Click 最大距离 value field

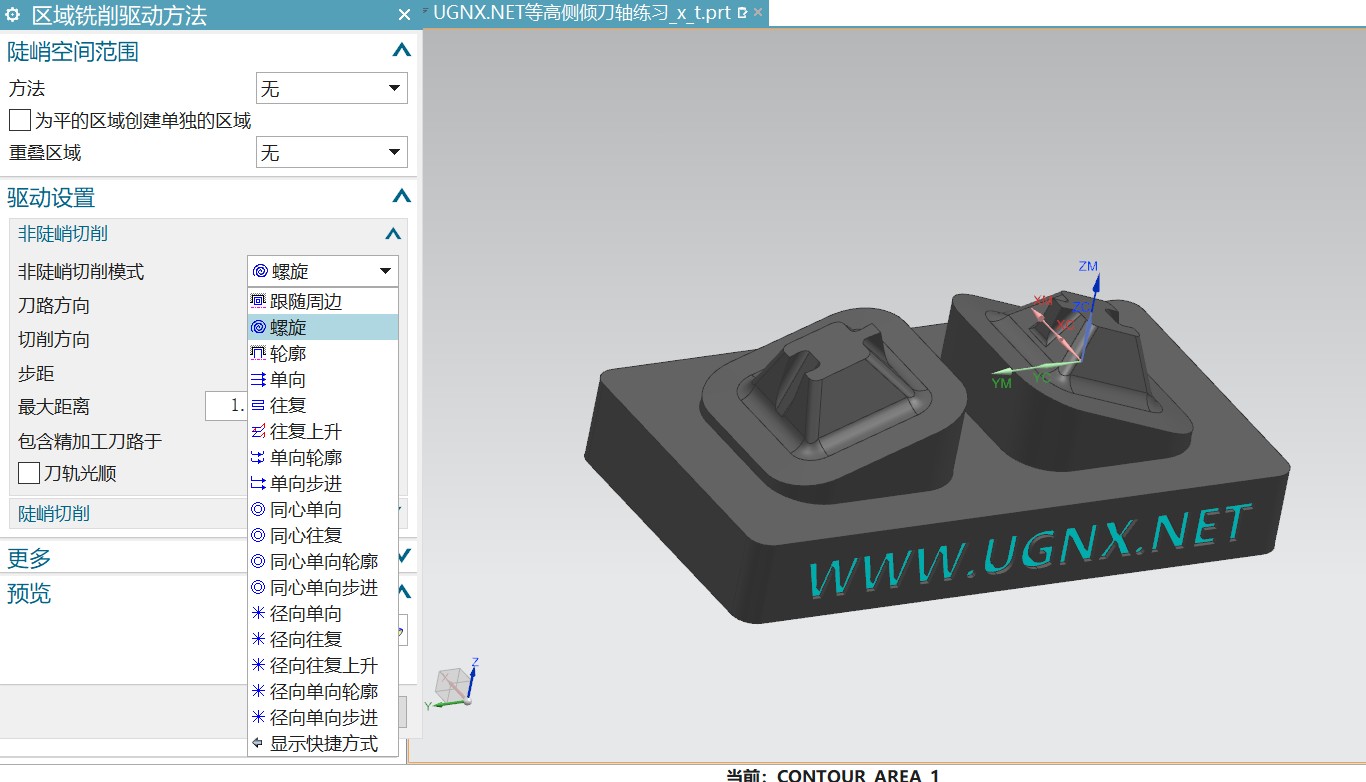[226, 406]
